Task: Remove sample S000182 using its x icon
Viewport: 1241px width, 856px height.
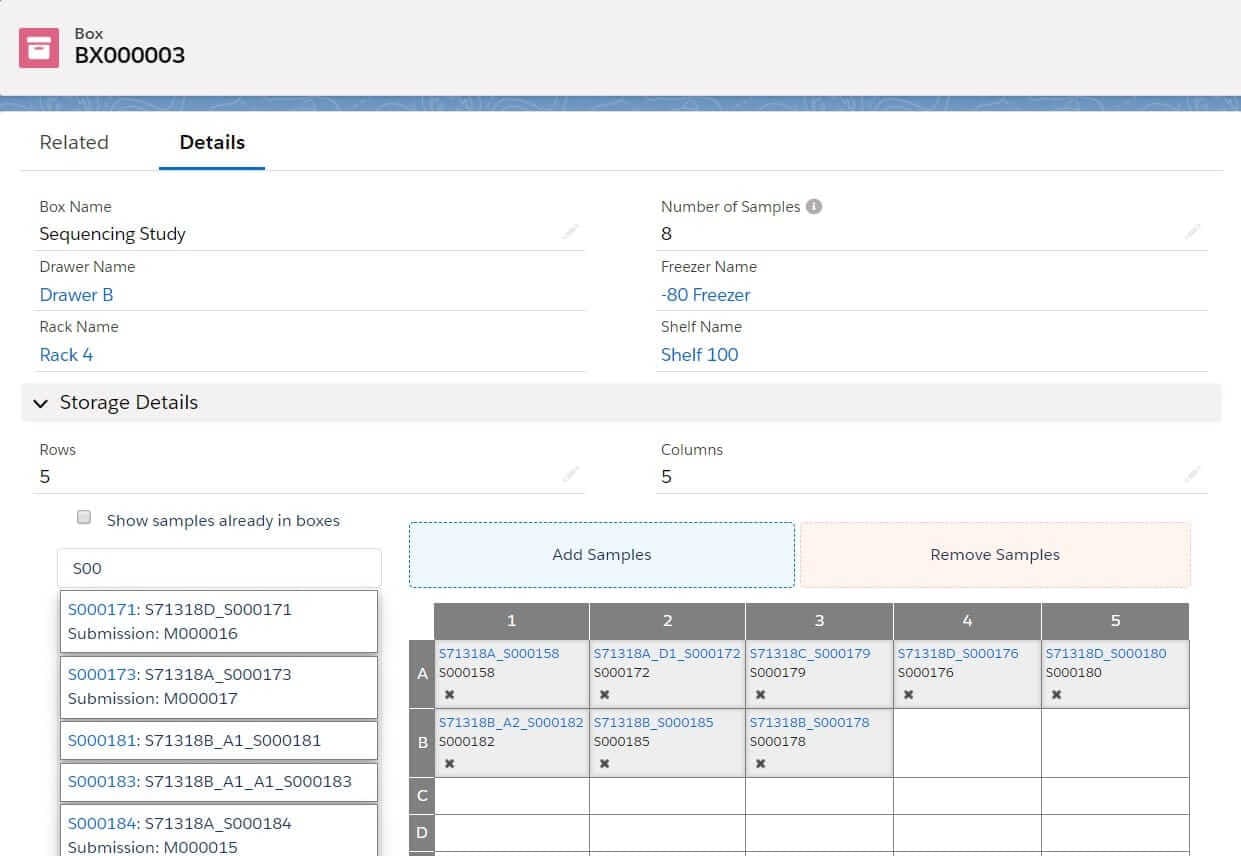Action: (x=449, y=763)
